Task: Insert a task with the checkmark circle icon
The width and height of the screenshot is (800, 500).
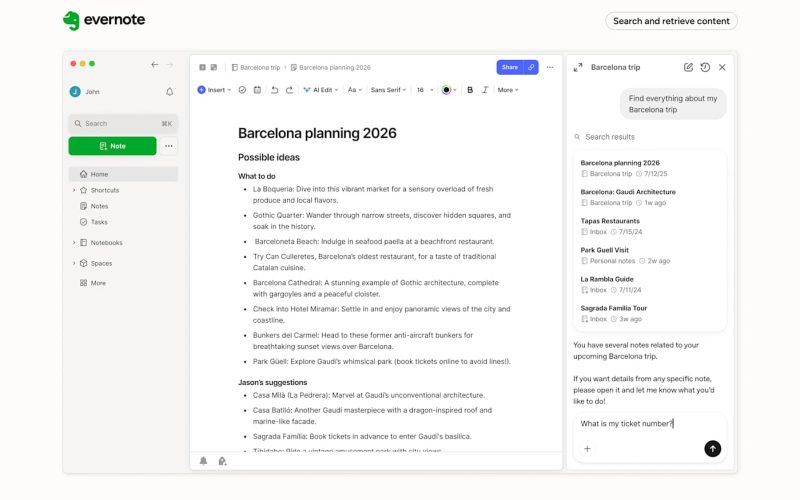Action: coord(242,90)
